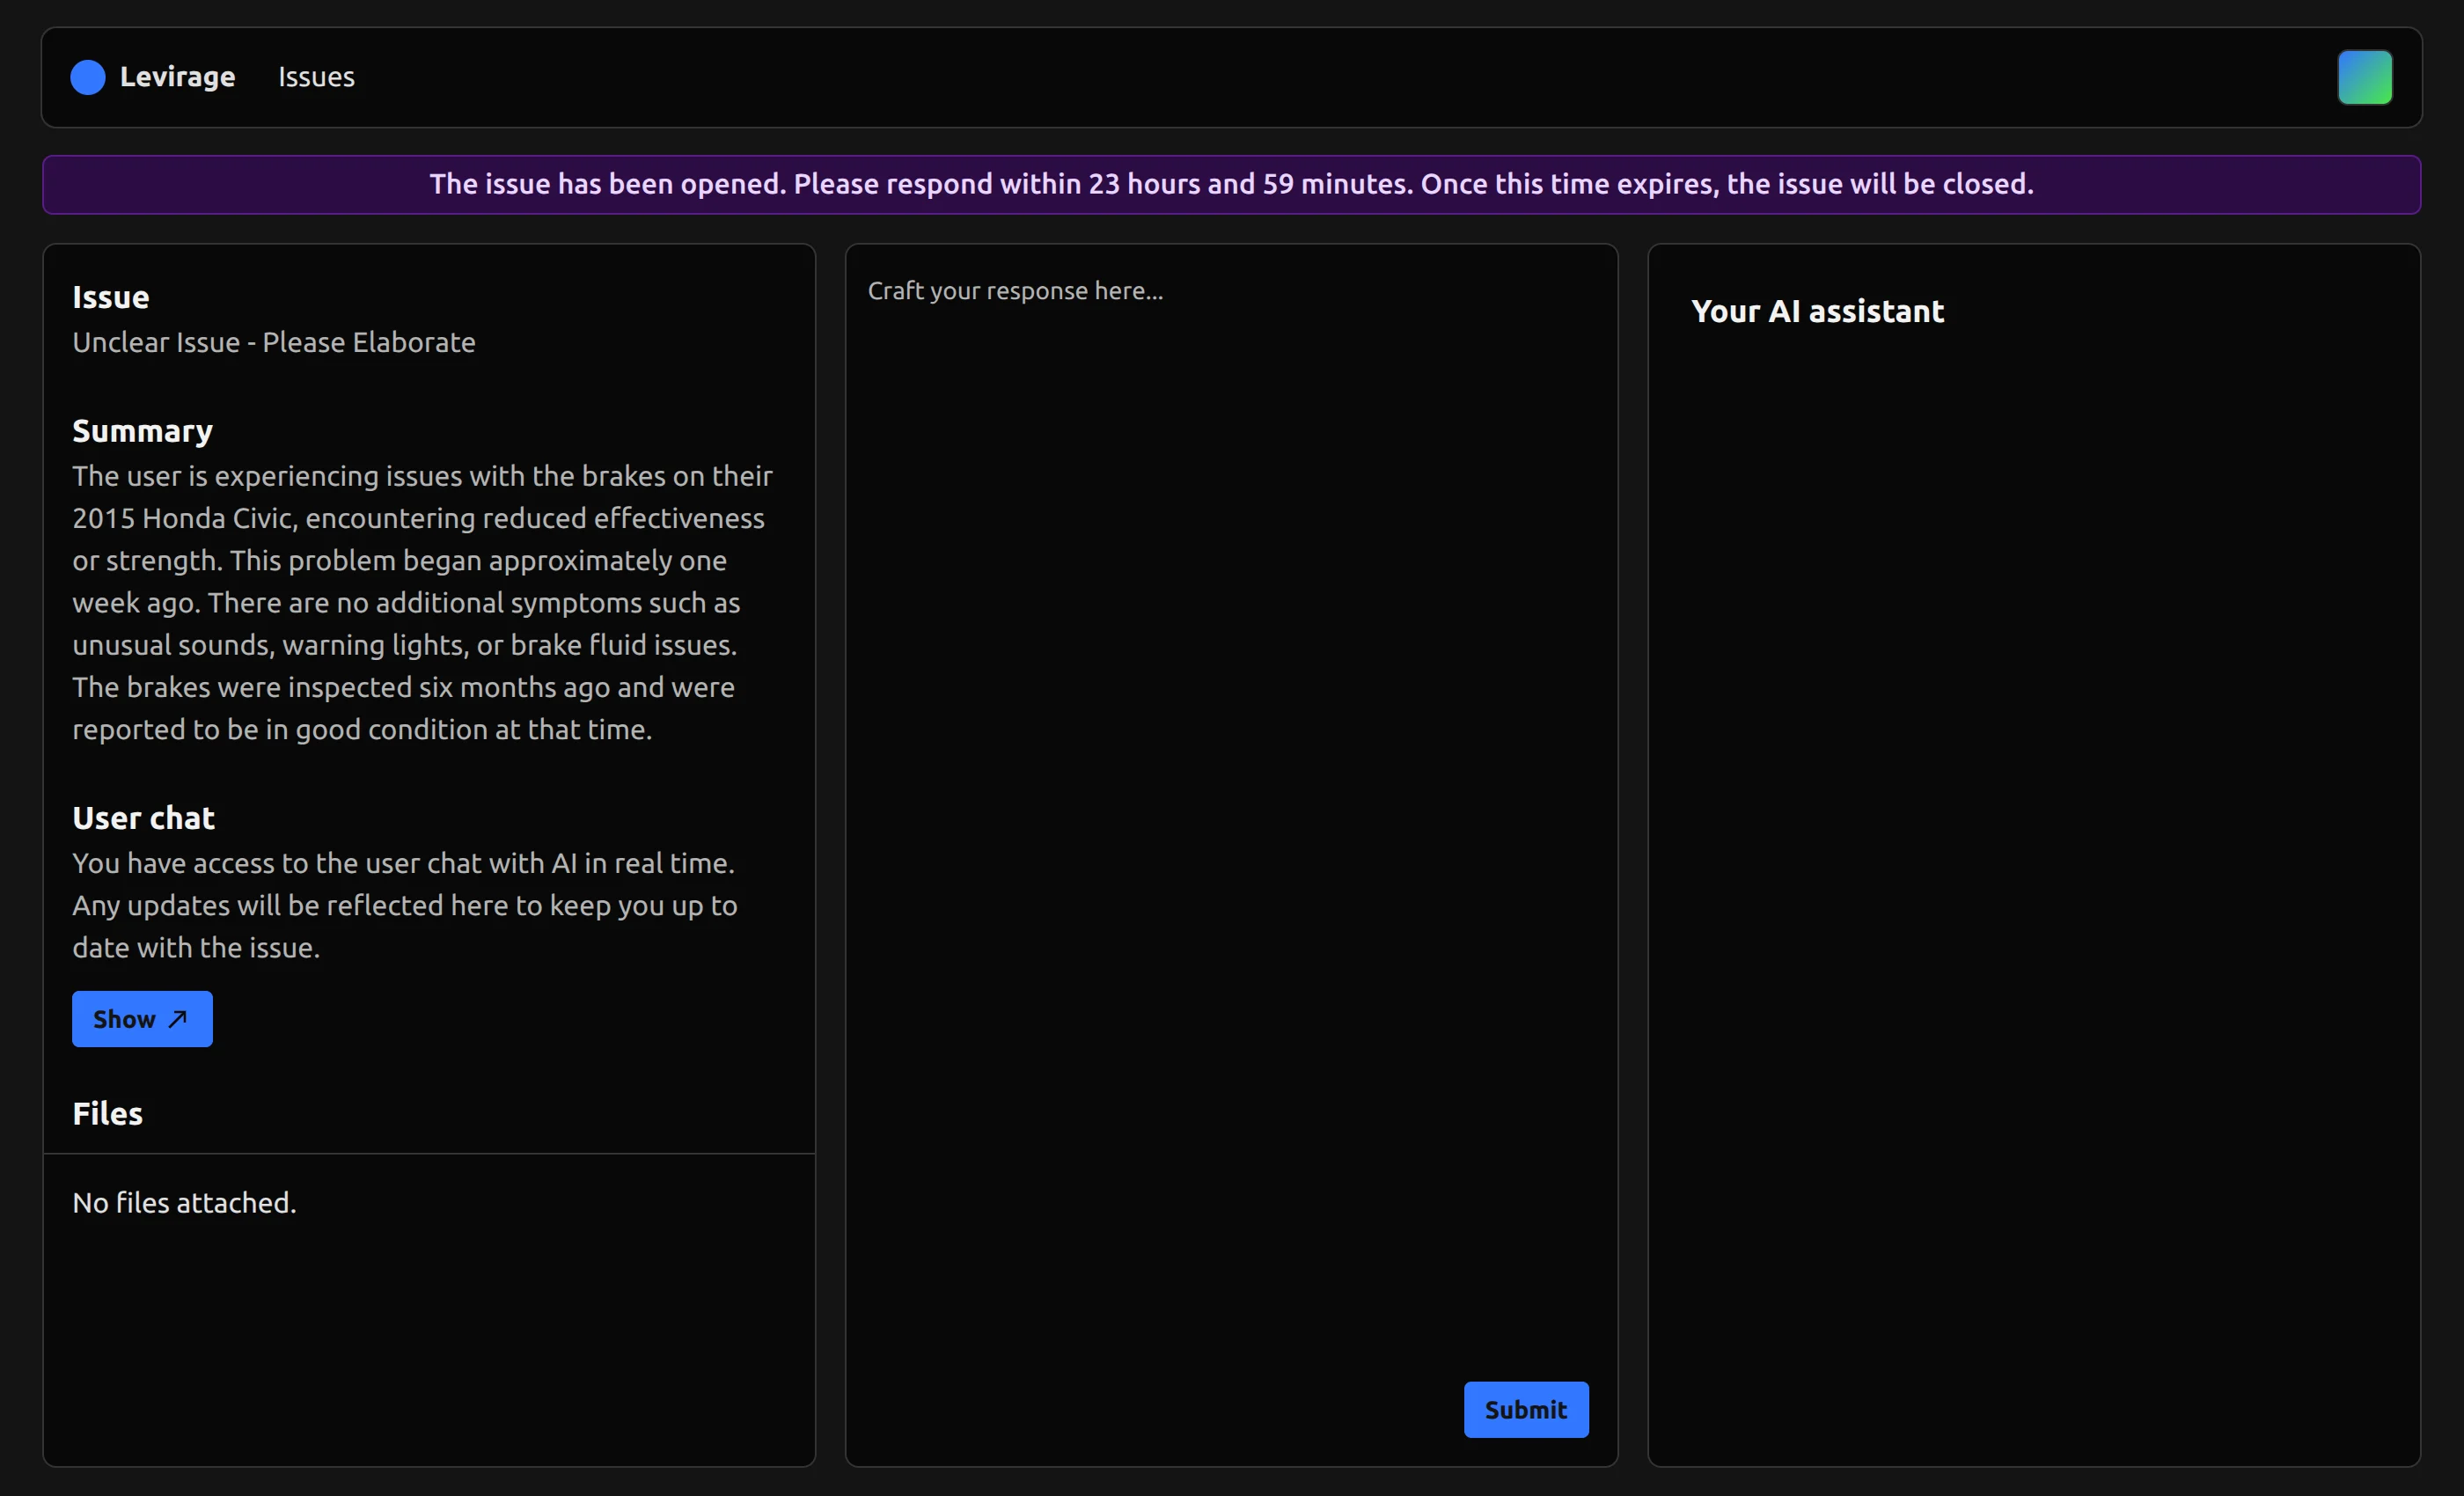
Task: Submit the response
Action: tap(1525, 1409)
